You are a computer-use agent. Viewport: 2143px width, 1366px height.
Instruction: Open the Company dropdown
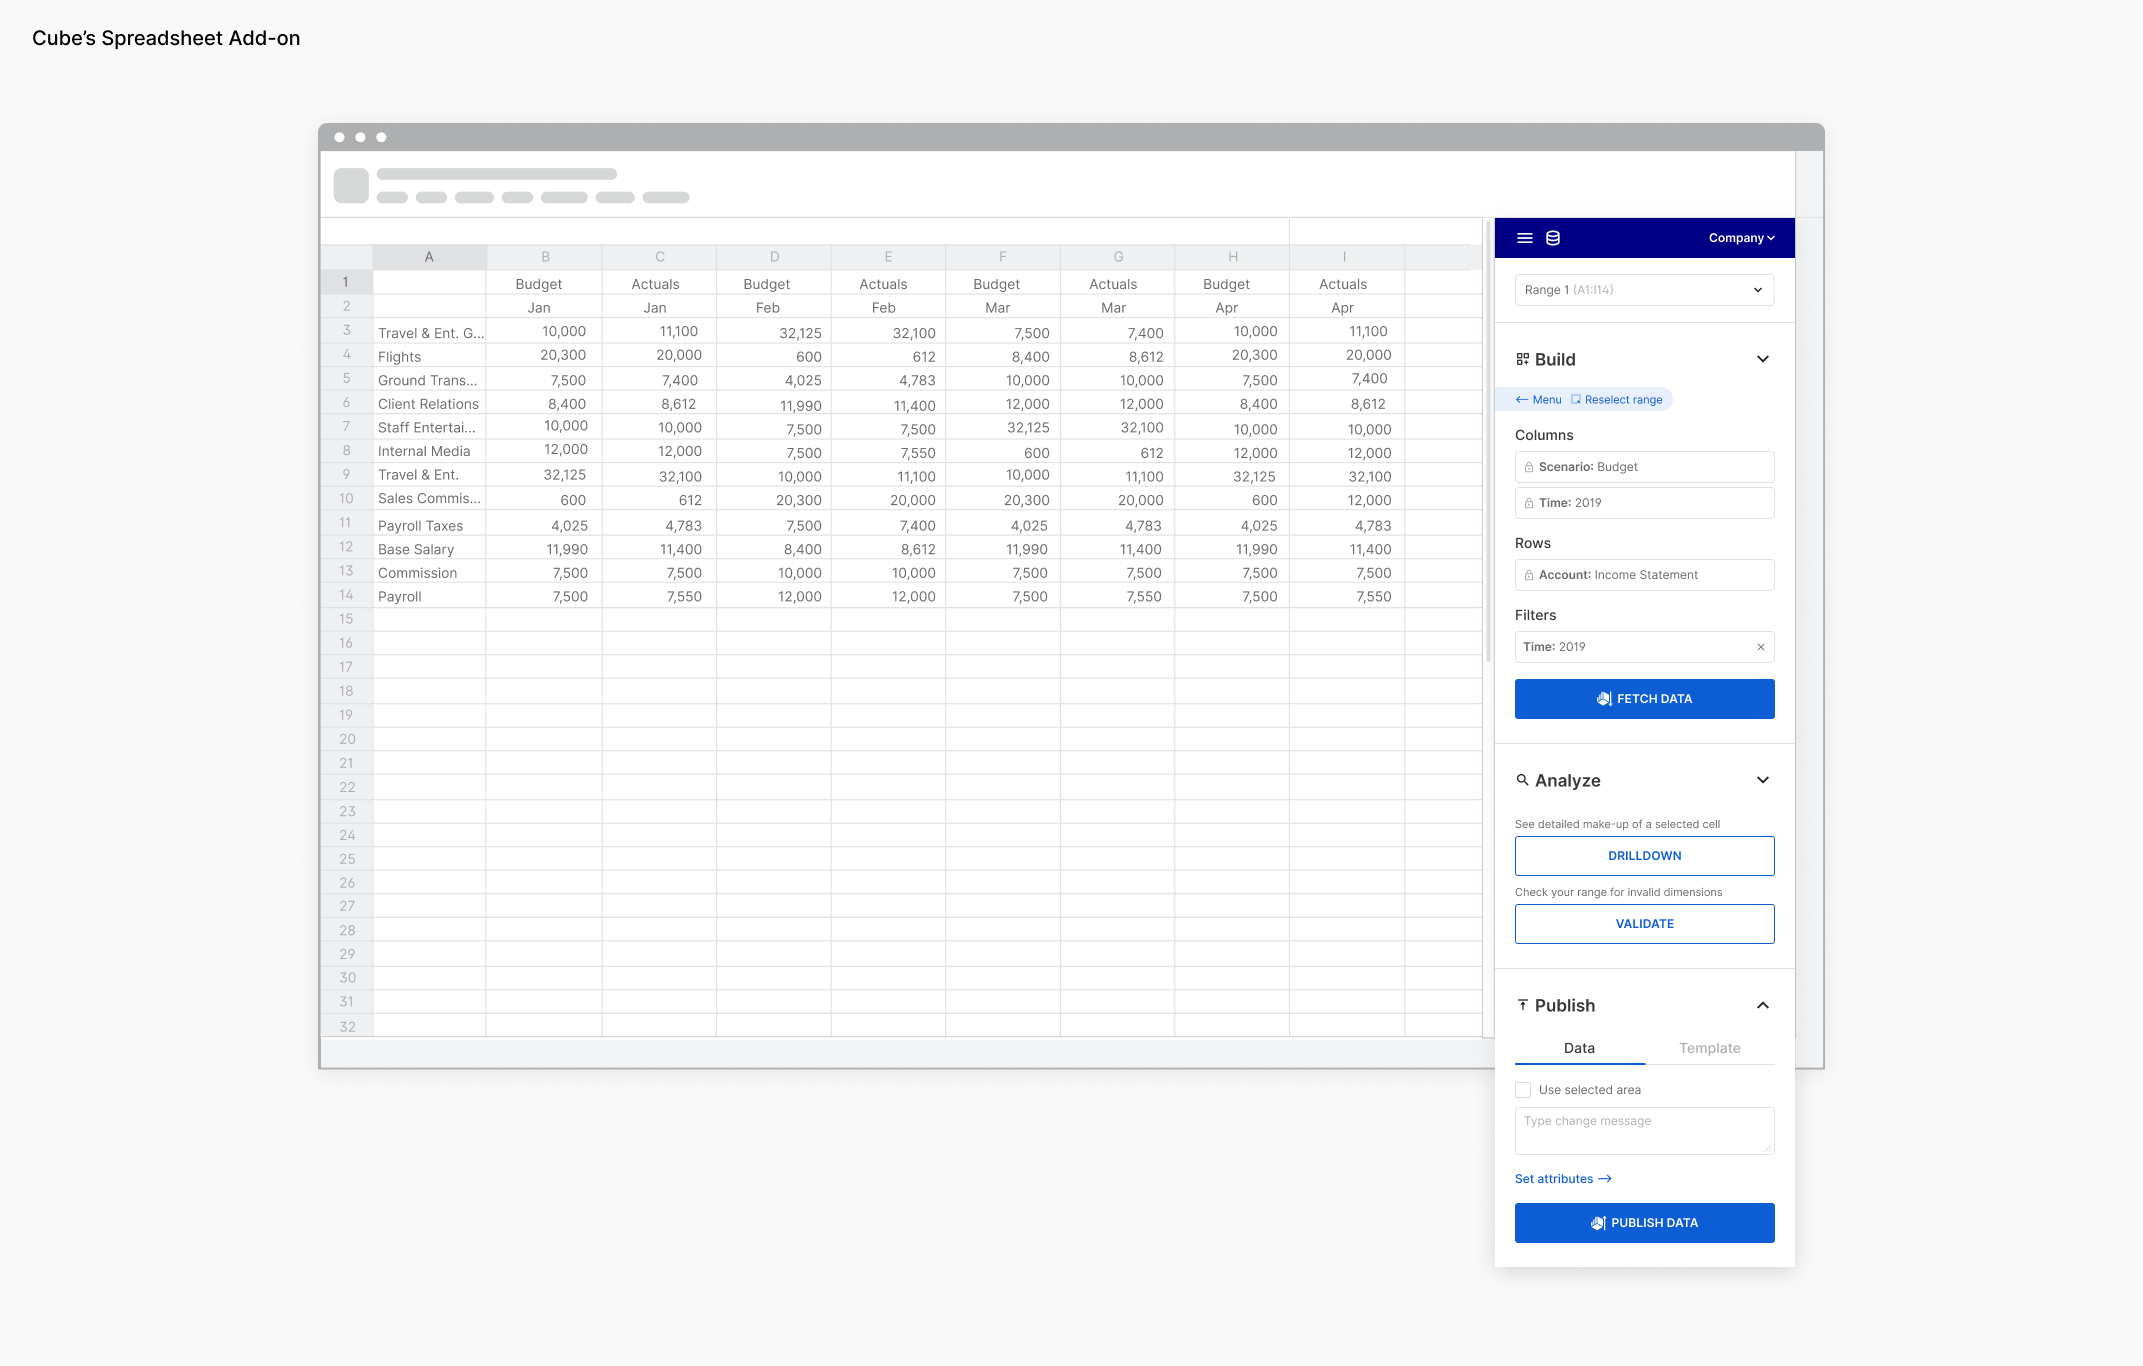pyautogui.click(x=1741, y=238)
